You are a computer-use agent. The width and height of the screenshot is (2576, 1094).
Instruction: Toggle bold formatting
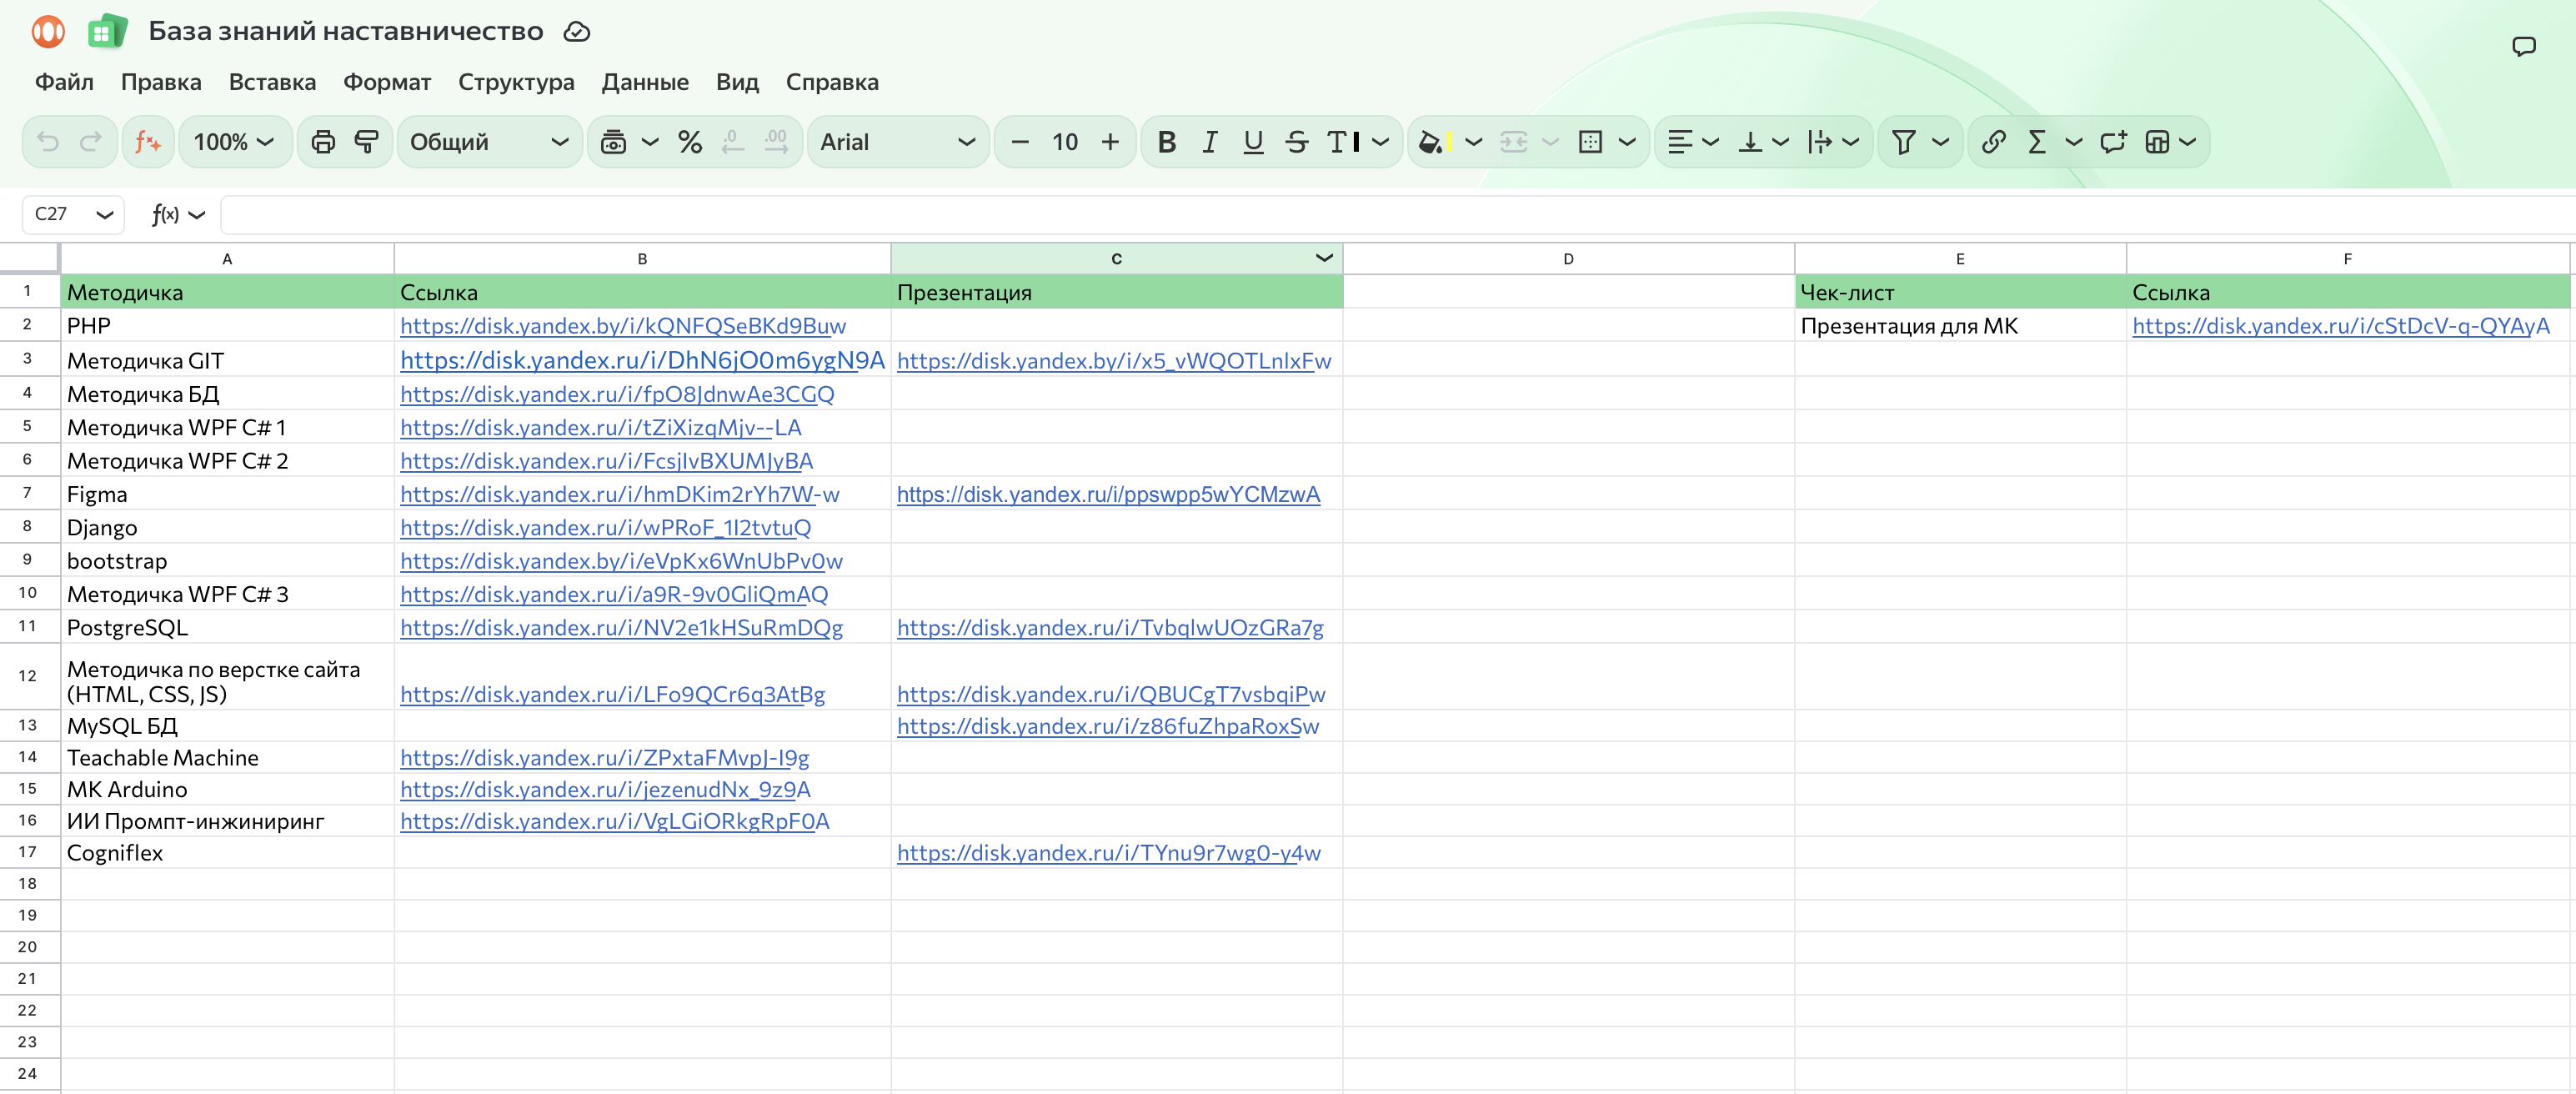click(1166, 142)
